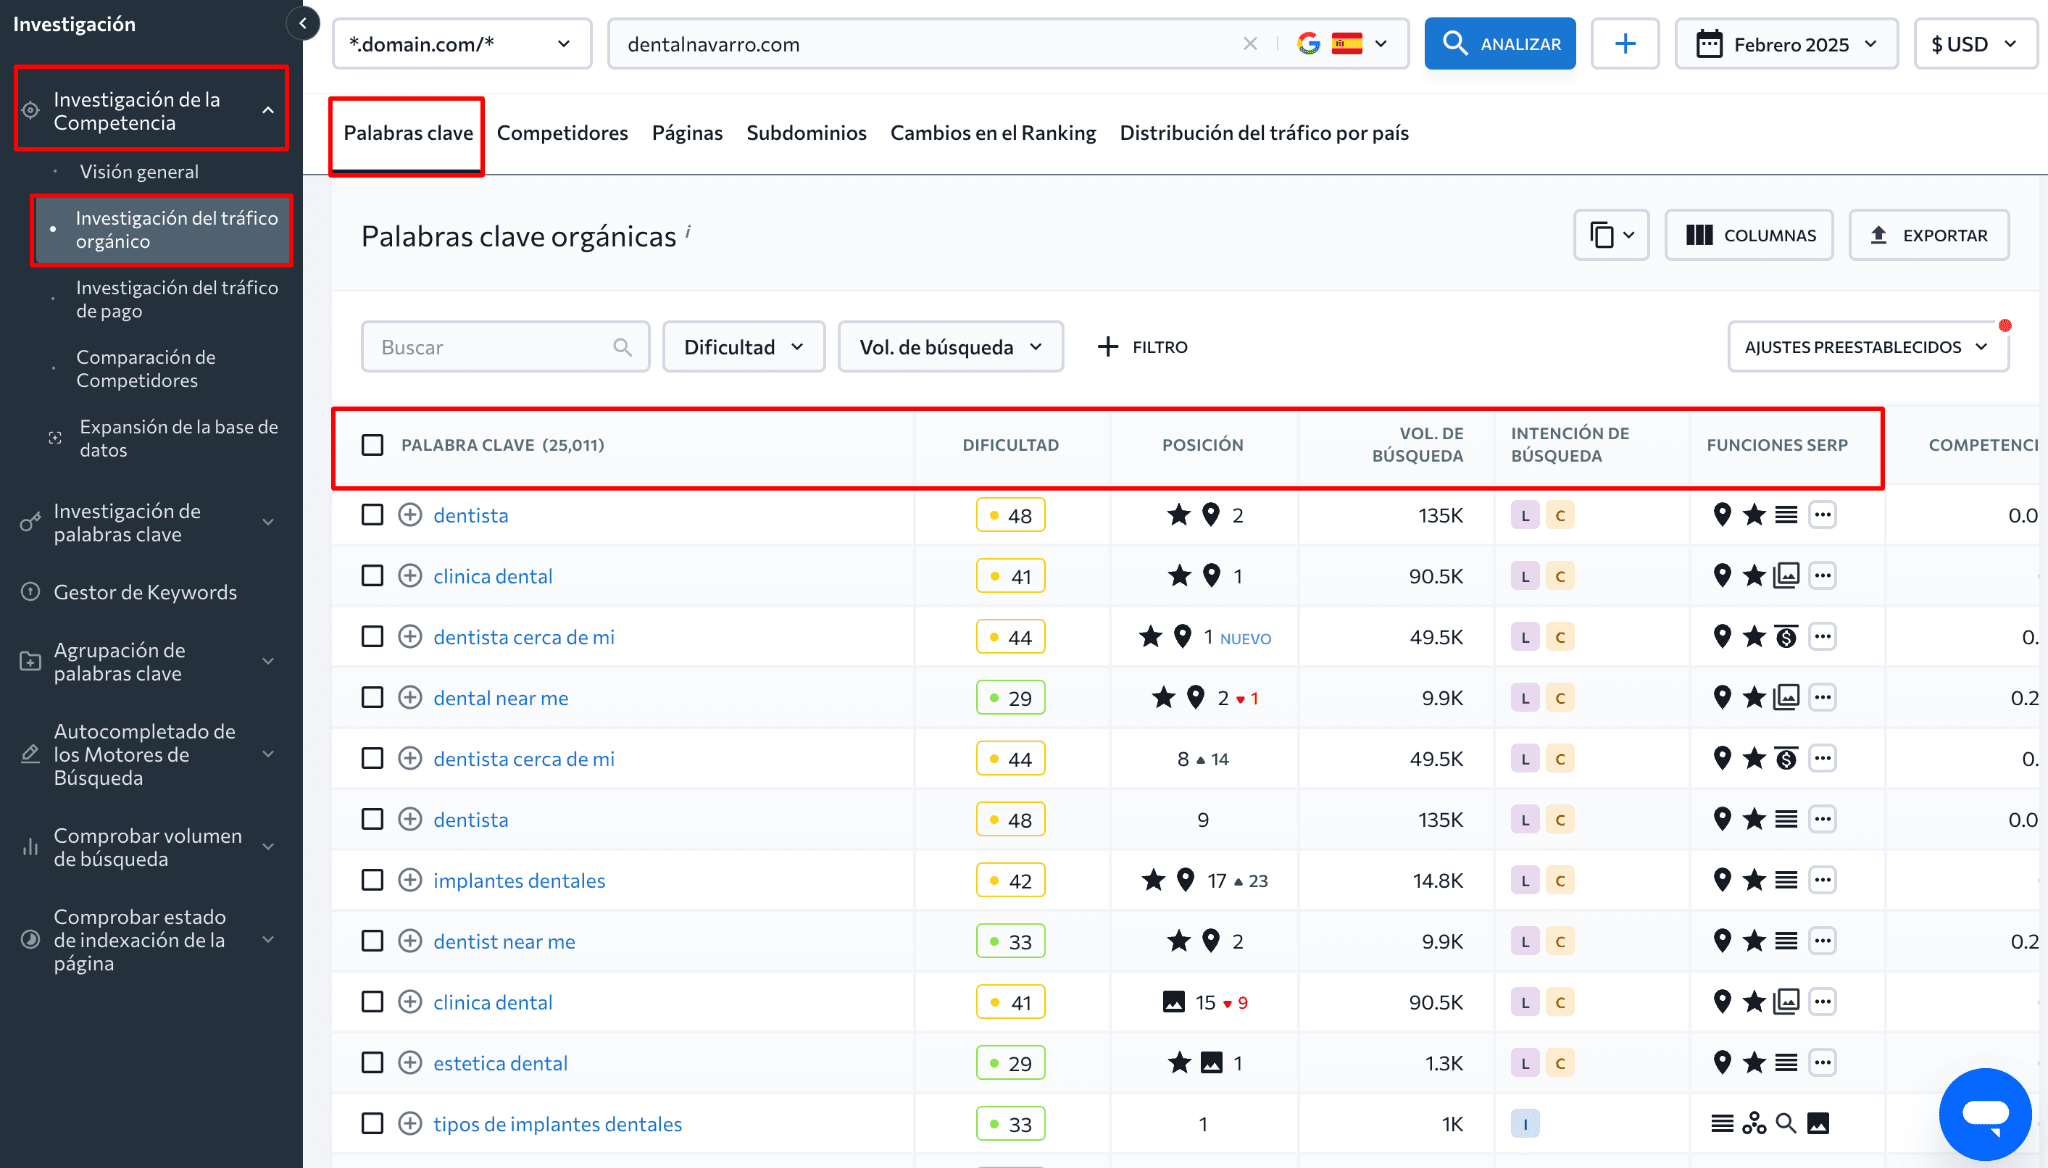Toggle the select-all checkbox in table header
The image size is (2048, 1168).
pos(372,445)
